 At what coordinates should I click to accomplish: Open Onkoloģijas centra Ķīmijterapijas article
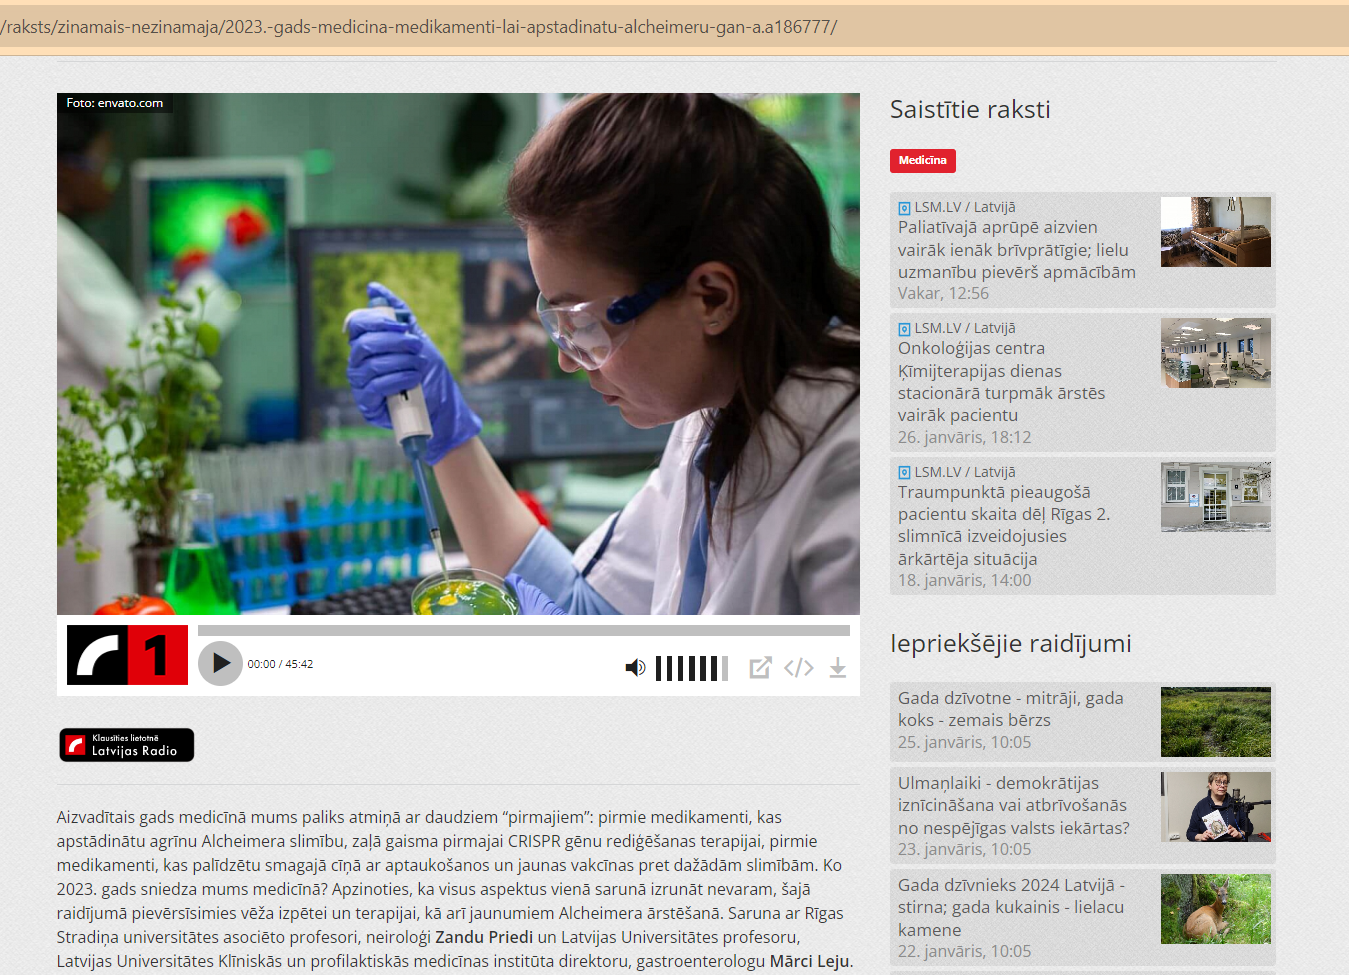coord(1001,382)
